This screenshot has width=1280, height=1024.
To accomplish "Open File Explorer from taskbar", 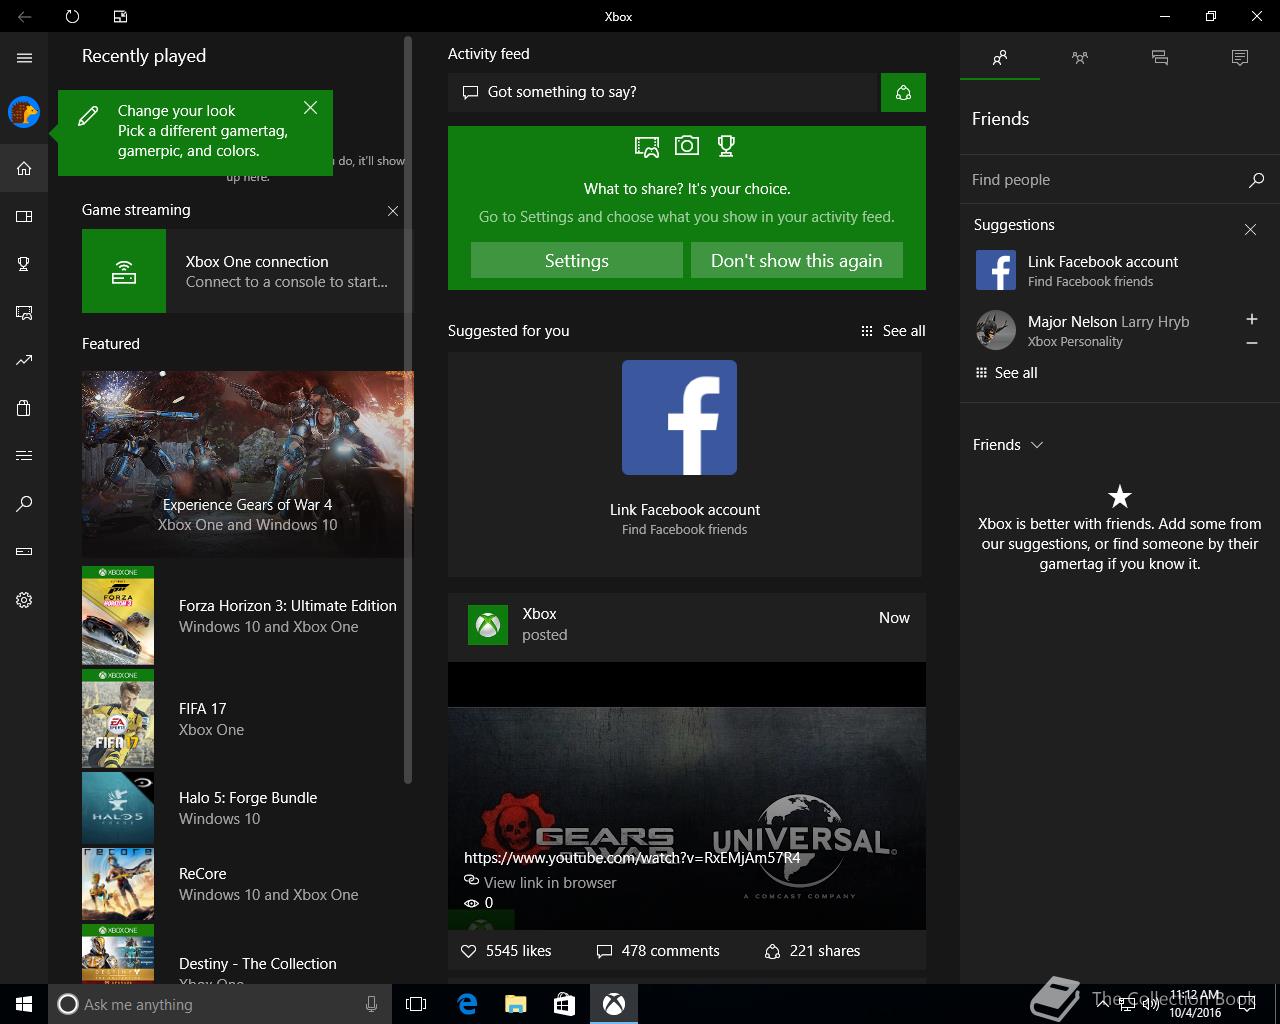I will [x=515, y=1004].
